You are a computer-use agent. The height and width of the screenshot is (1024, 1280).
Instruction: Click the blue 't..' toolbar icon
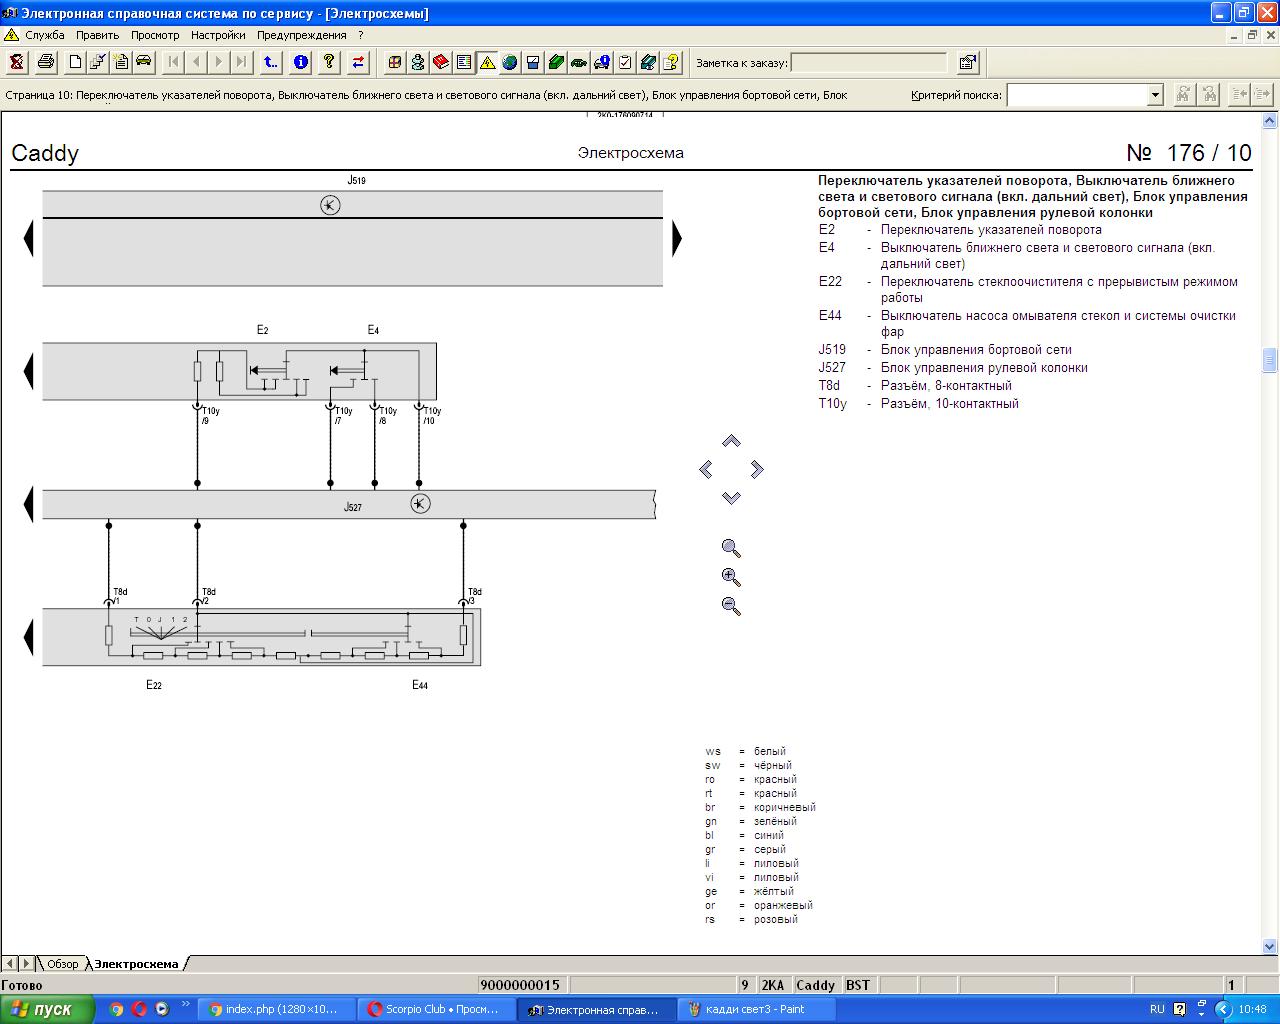[271, 62]
